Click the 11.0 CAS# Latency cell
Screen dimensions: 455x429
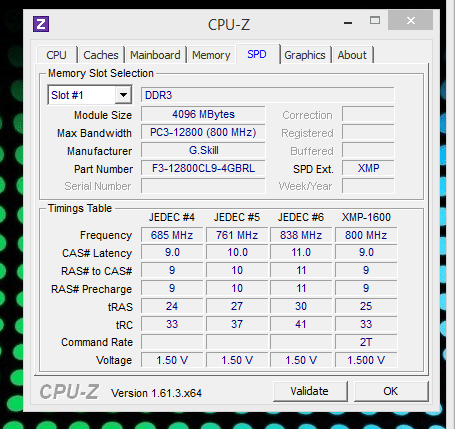(301, 252)
